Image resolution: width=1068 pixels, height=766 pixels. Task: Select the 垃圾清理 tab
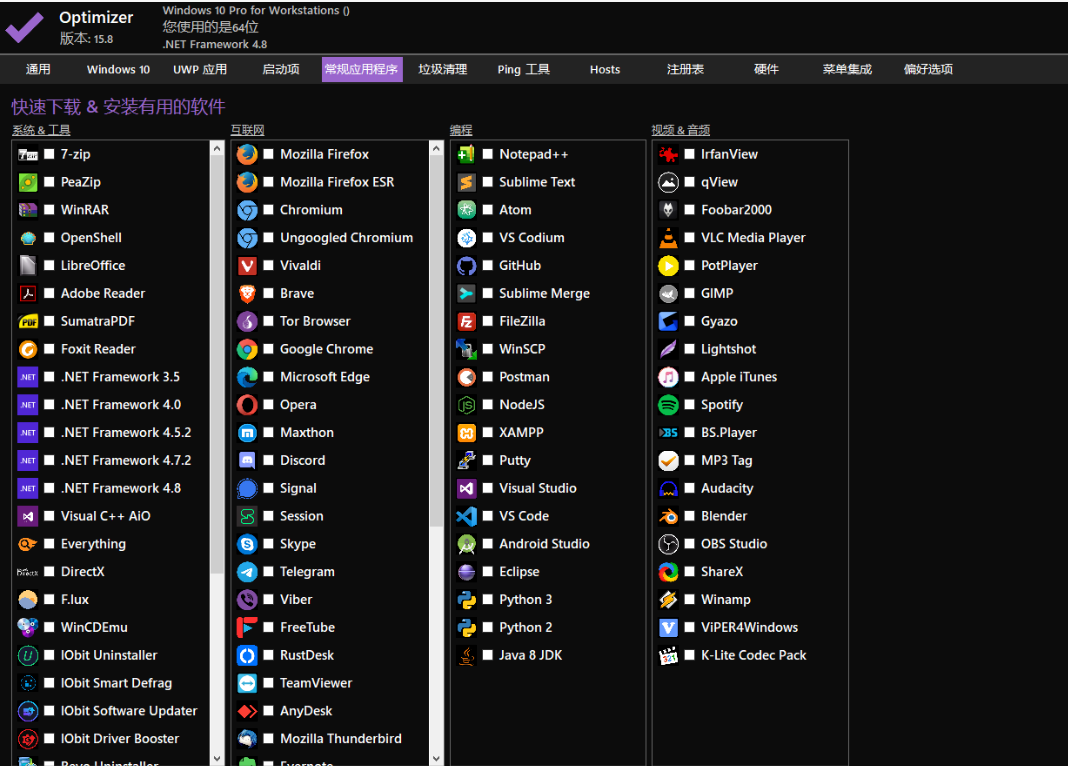point(443,69)
